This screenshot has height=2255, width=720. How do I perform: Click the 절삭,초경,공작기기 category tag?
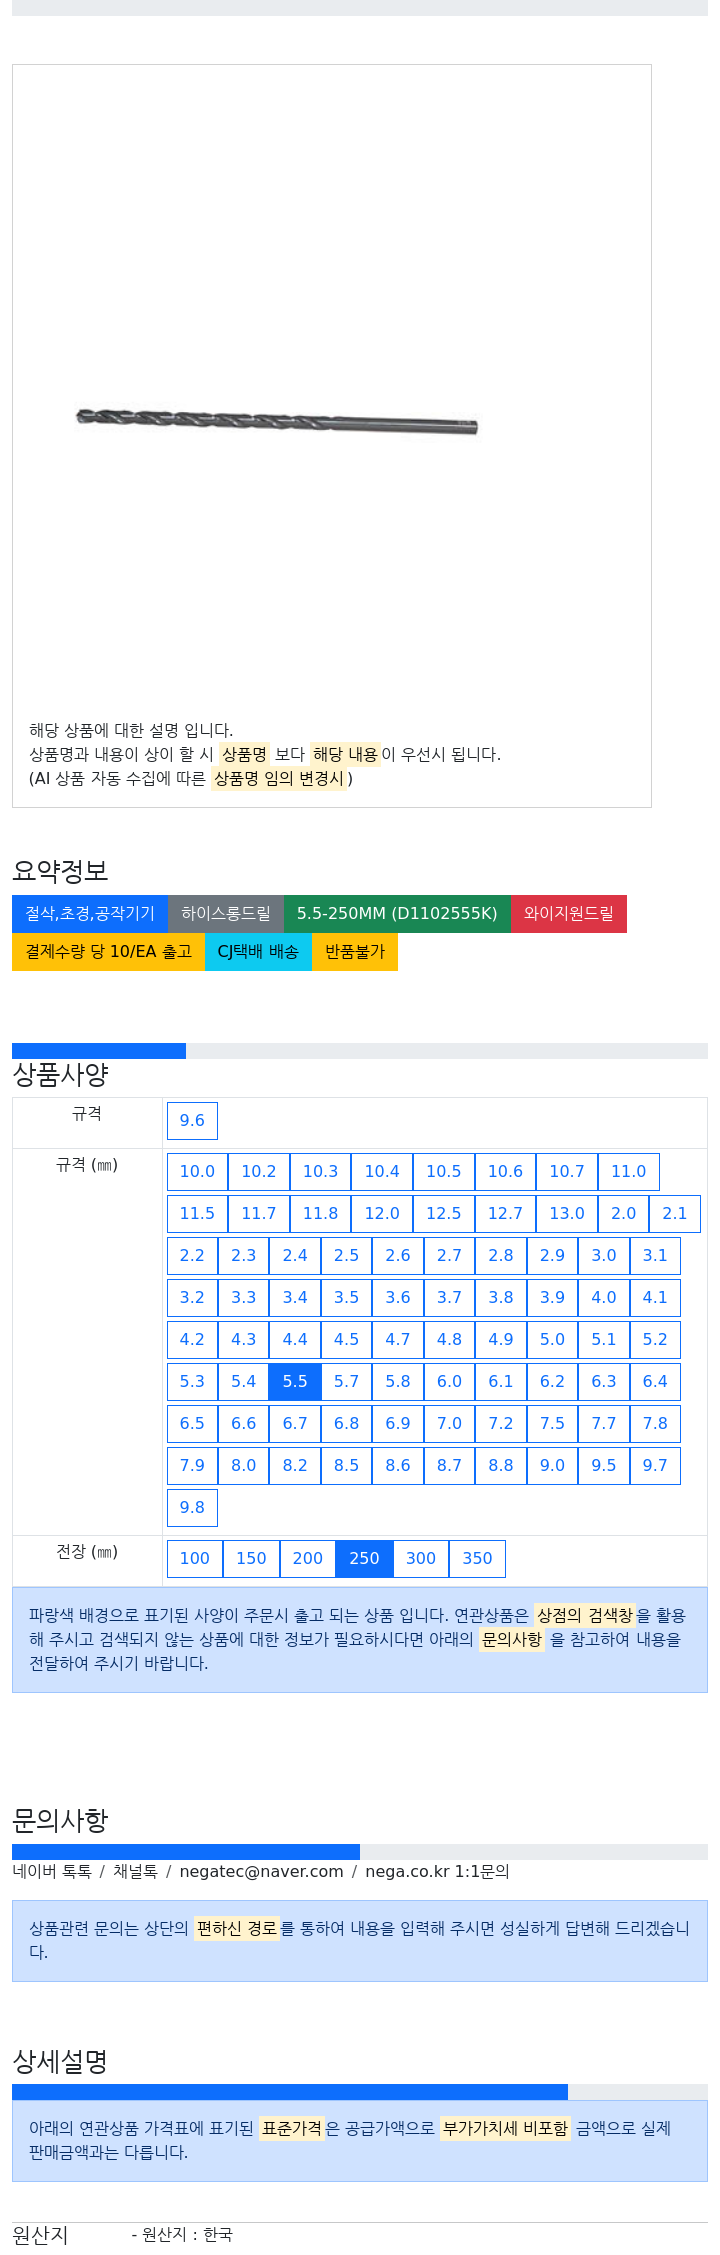(90, 913)
